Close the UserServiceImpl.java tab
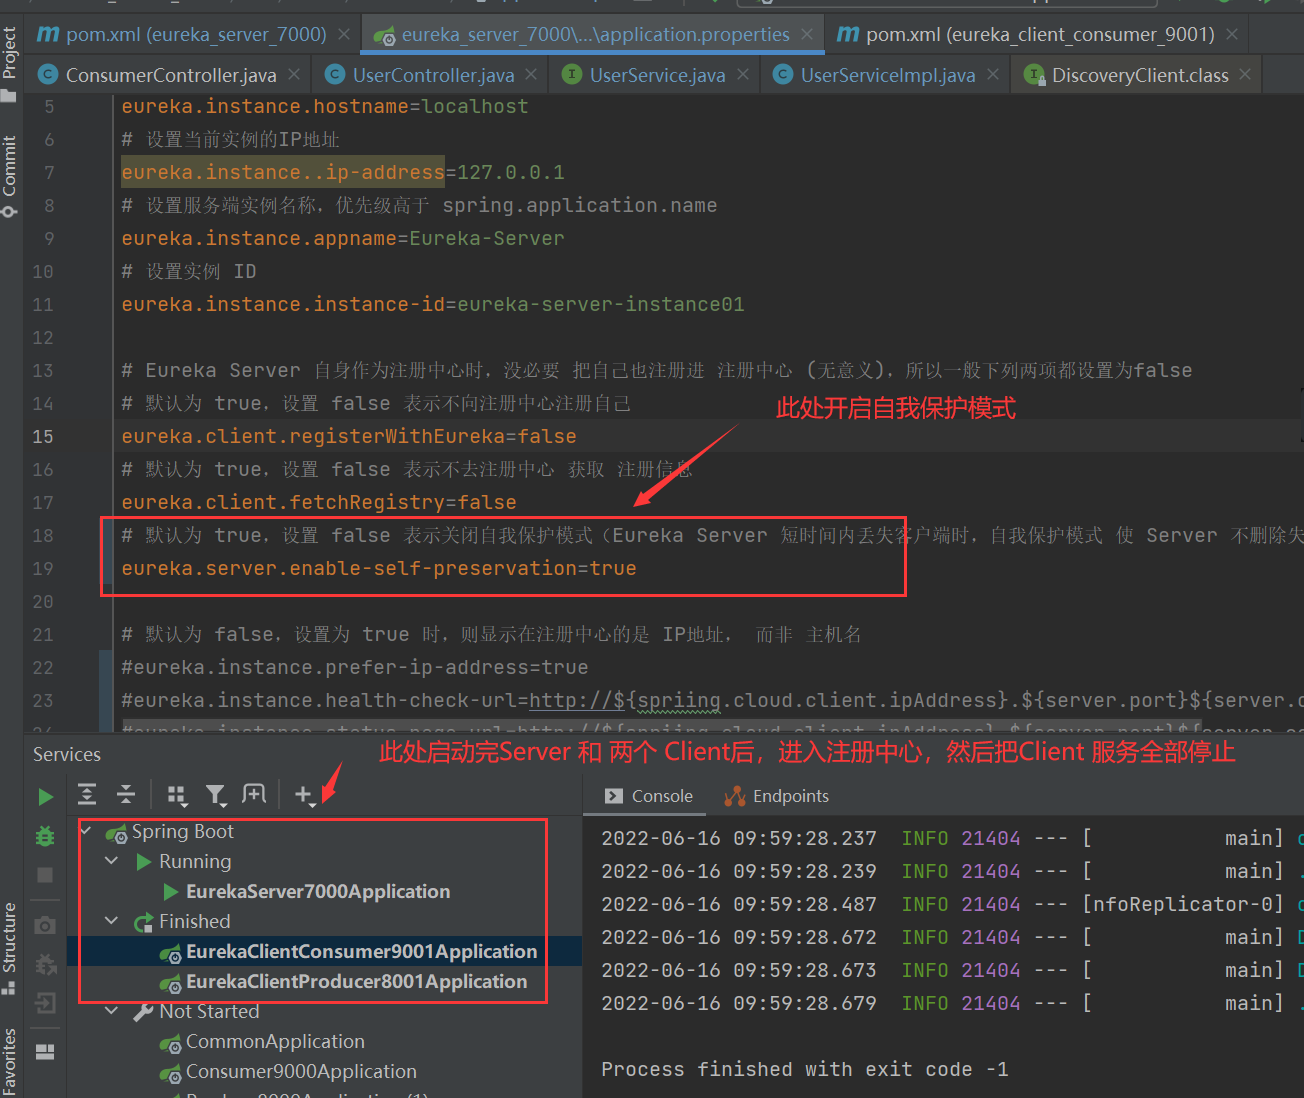Screen dimensions: 1304x1098 [993, 75]
